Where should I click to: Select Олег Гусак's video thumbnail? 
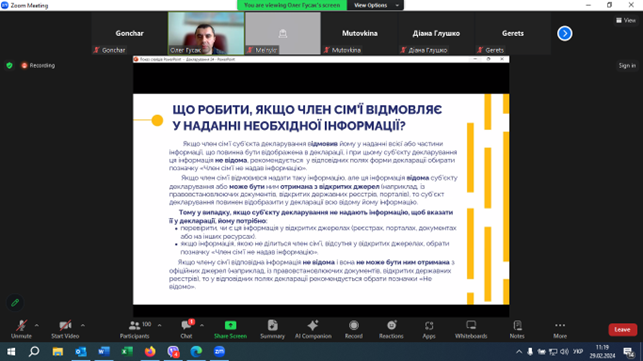(x=206, y=33)
